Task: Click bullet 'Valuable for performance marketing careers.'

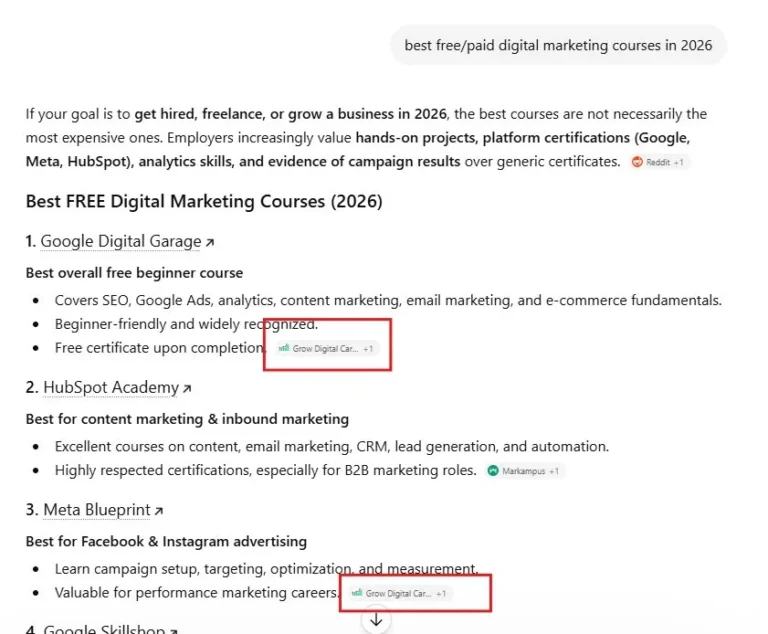Action: pyautogui.click(x=196, y=593)
